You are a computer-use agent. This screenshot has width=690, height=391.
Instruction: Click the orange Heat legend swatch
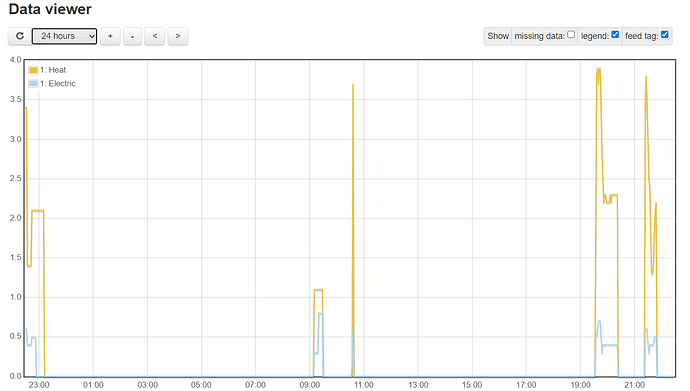click(x=33, y=70)
